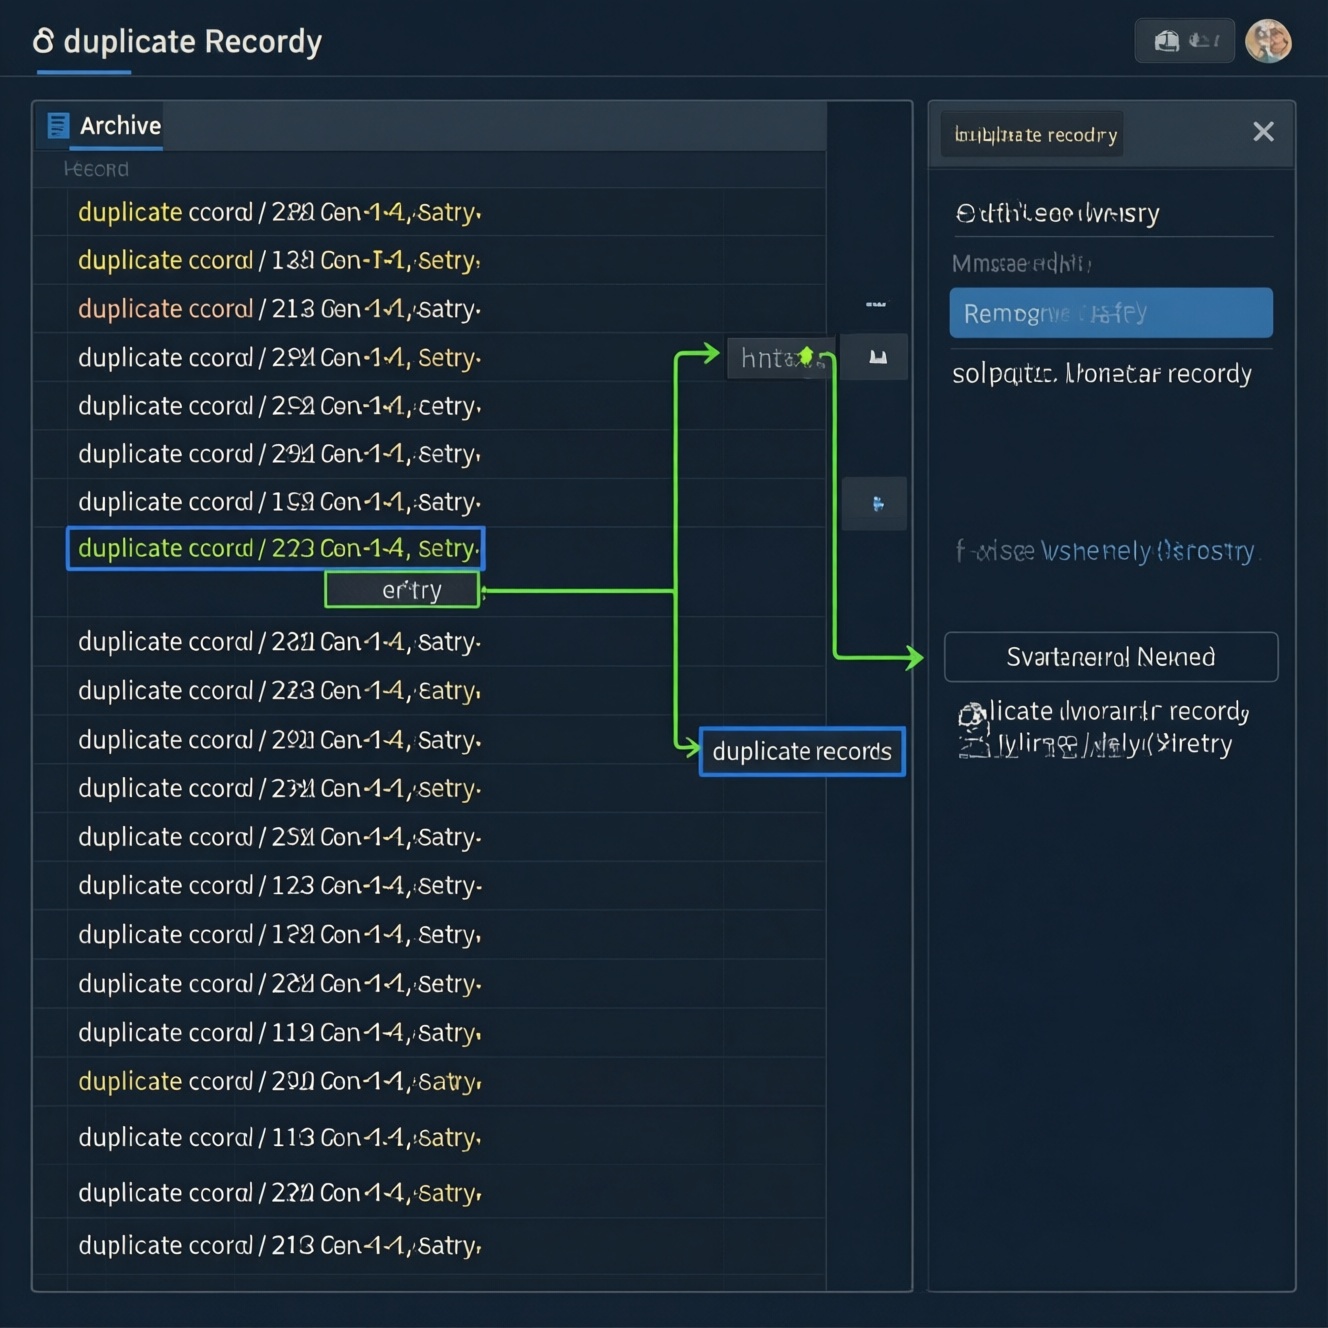Open the user profile avatar
The height and width of the screenshot is (1328, 1328).
click(x=1268, y=42)
